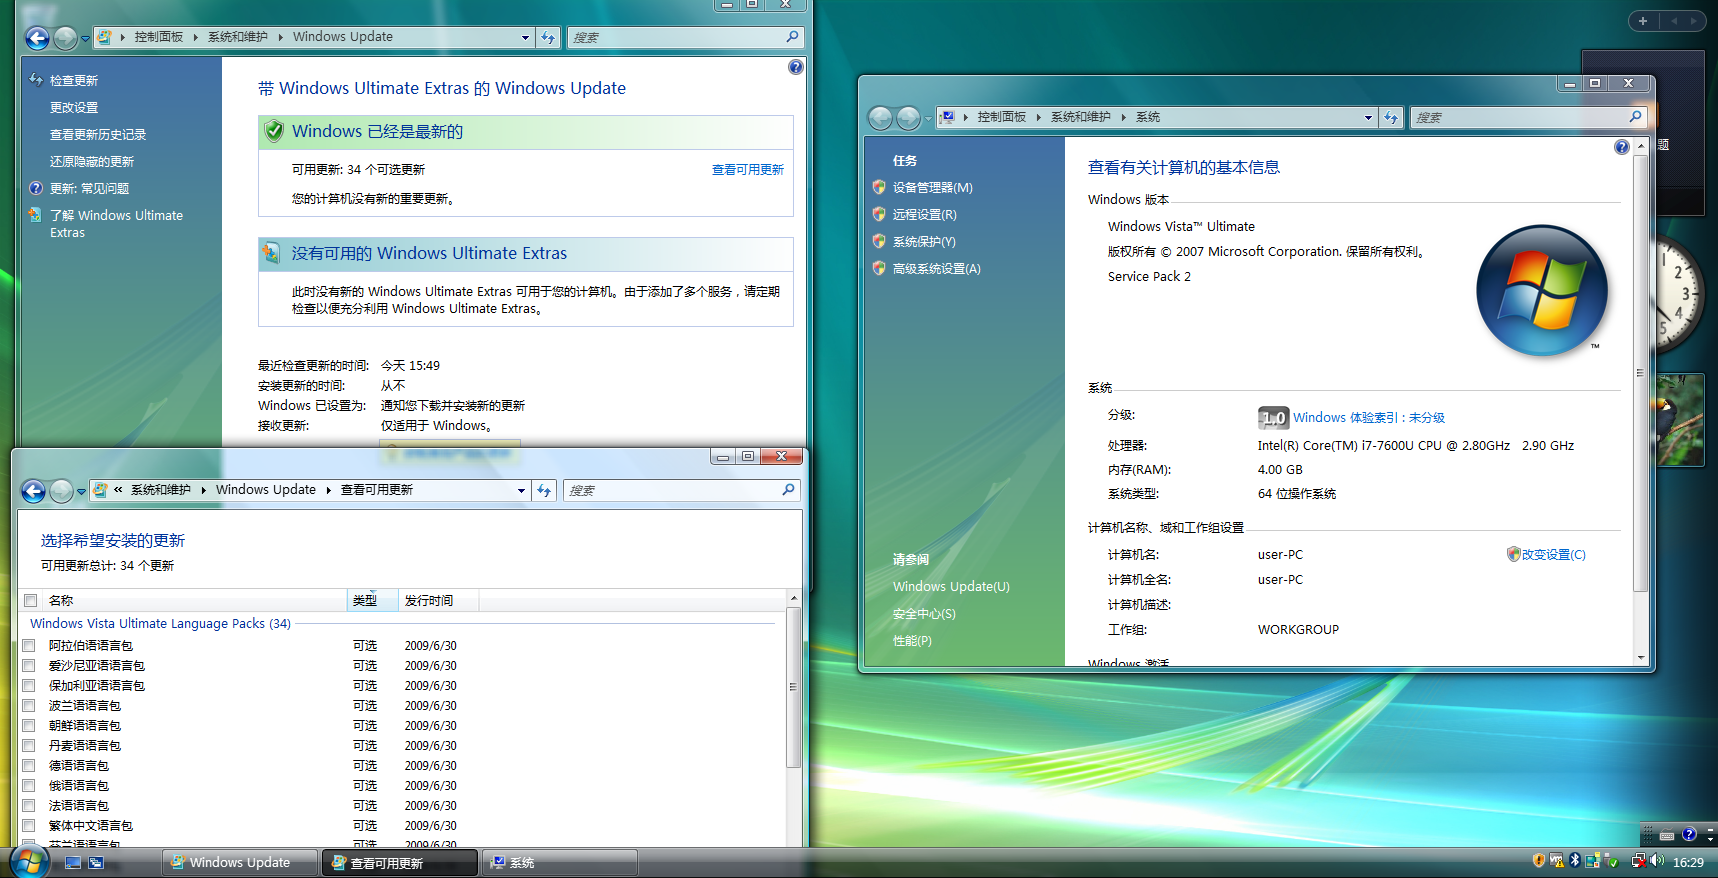Open 查看更新历史记录
The height and width of the screenshot is (878, 1718).
click(98, 135)
